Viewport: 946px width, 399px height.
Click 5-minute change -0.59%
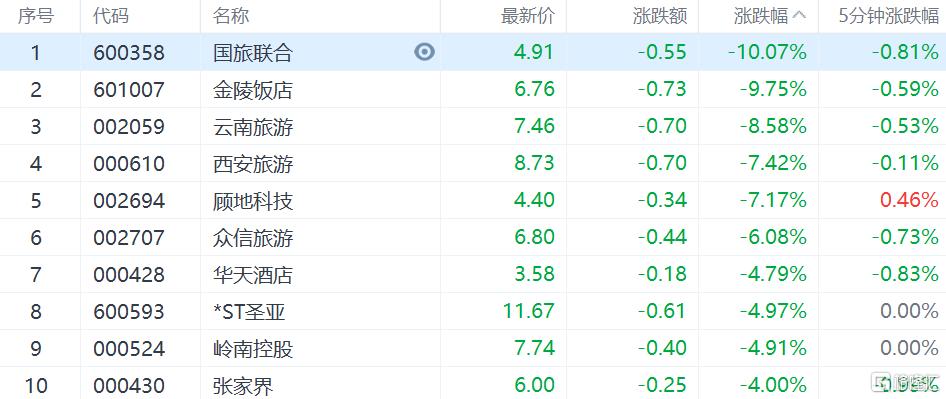(x=905, y=90)
